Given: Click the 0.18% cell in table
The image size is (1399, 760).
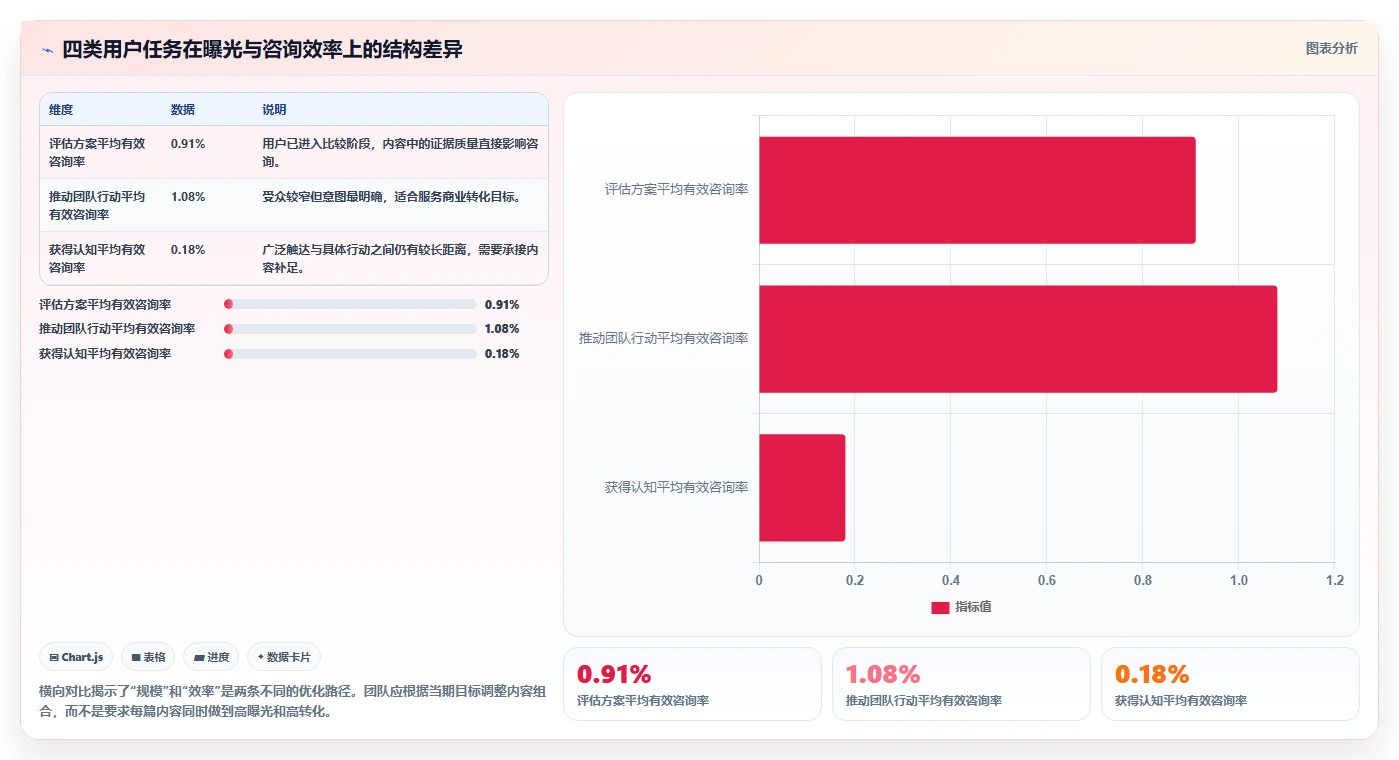Looking at the screenshot, I should [x=188, y=250].
